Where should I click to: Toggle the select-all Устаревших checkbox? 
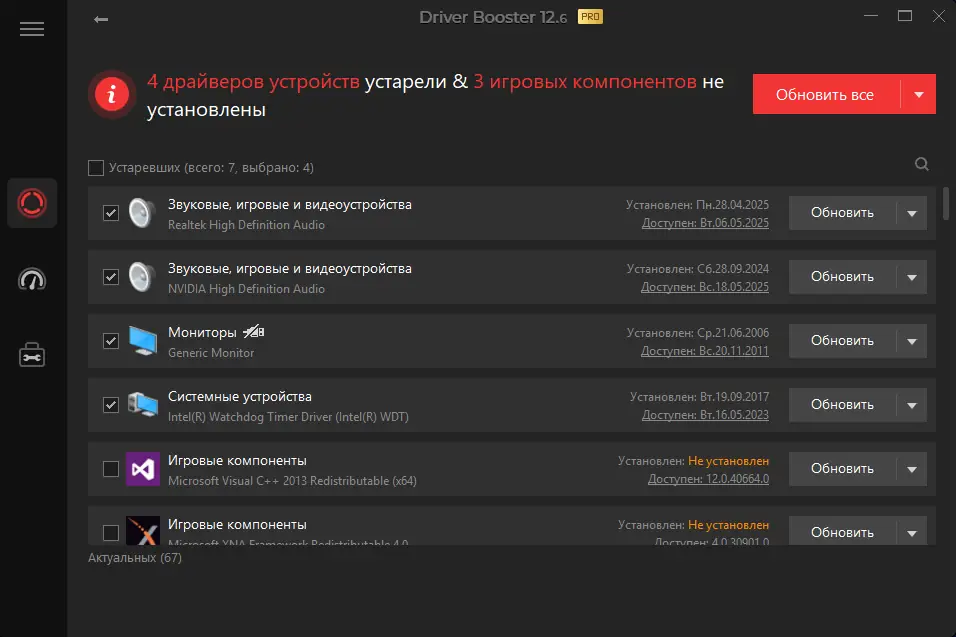(x=96, y=168)
